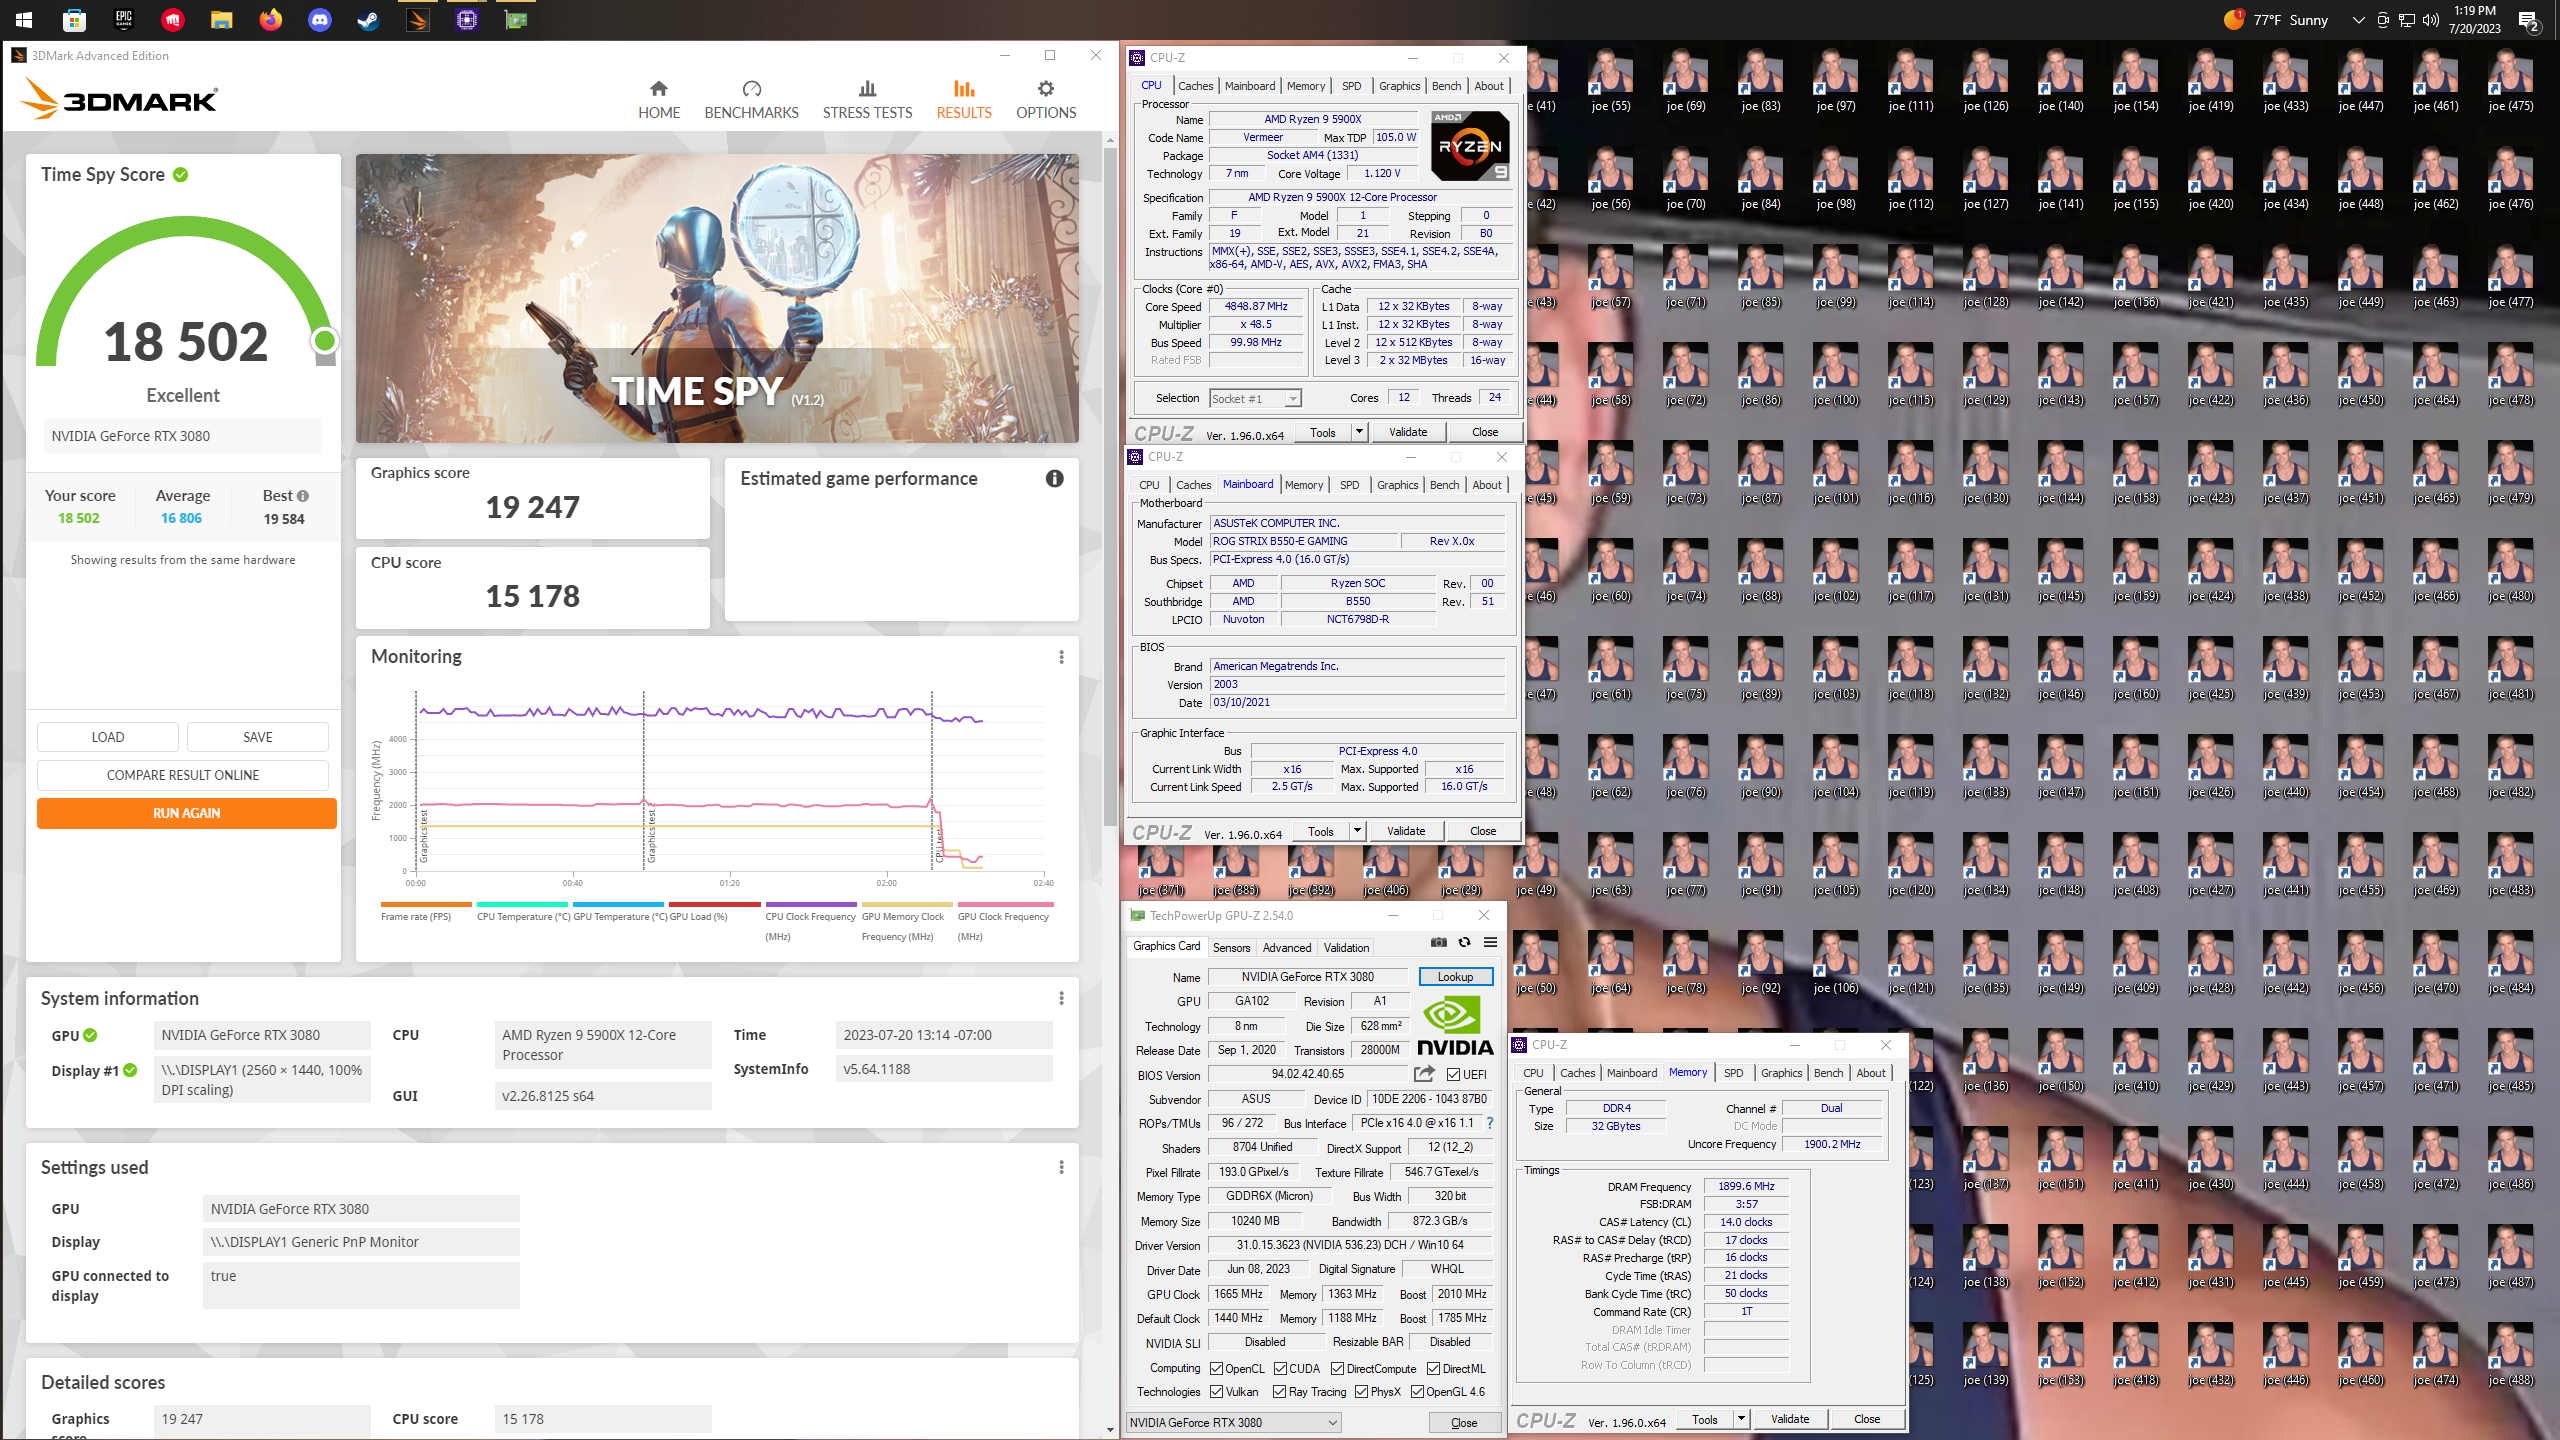Open Caches tab in top CPU-Z window
Screen dimensions: 2560x1440
point(1195,86)
